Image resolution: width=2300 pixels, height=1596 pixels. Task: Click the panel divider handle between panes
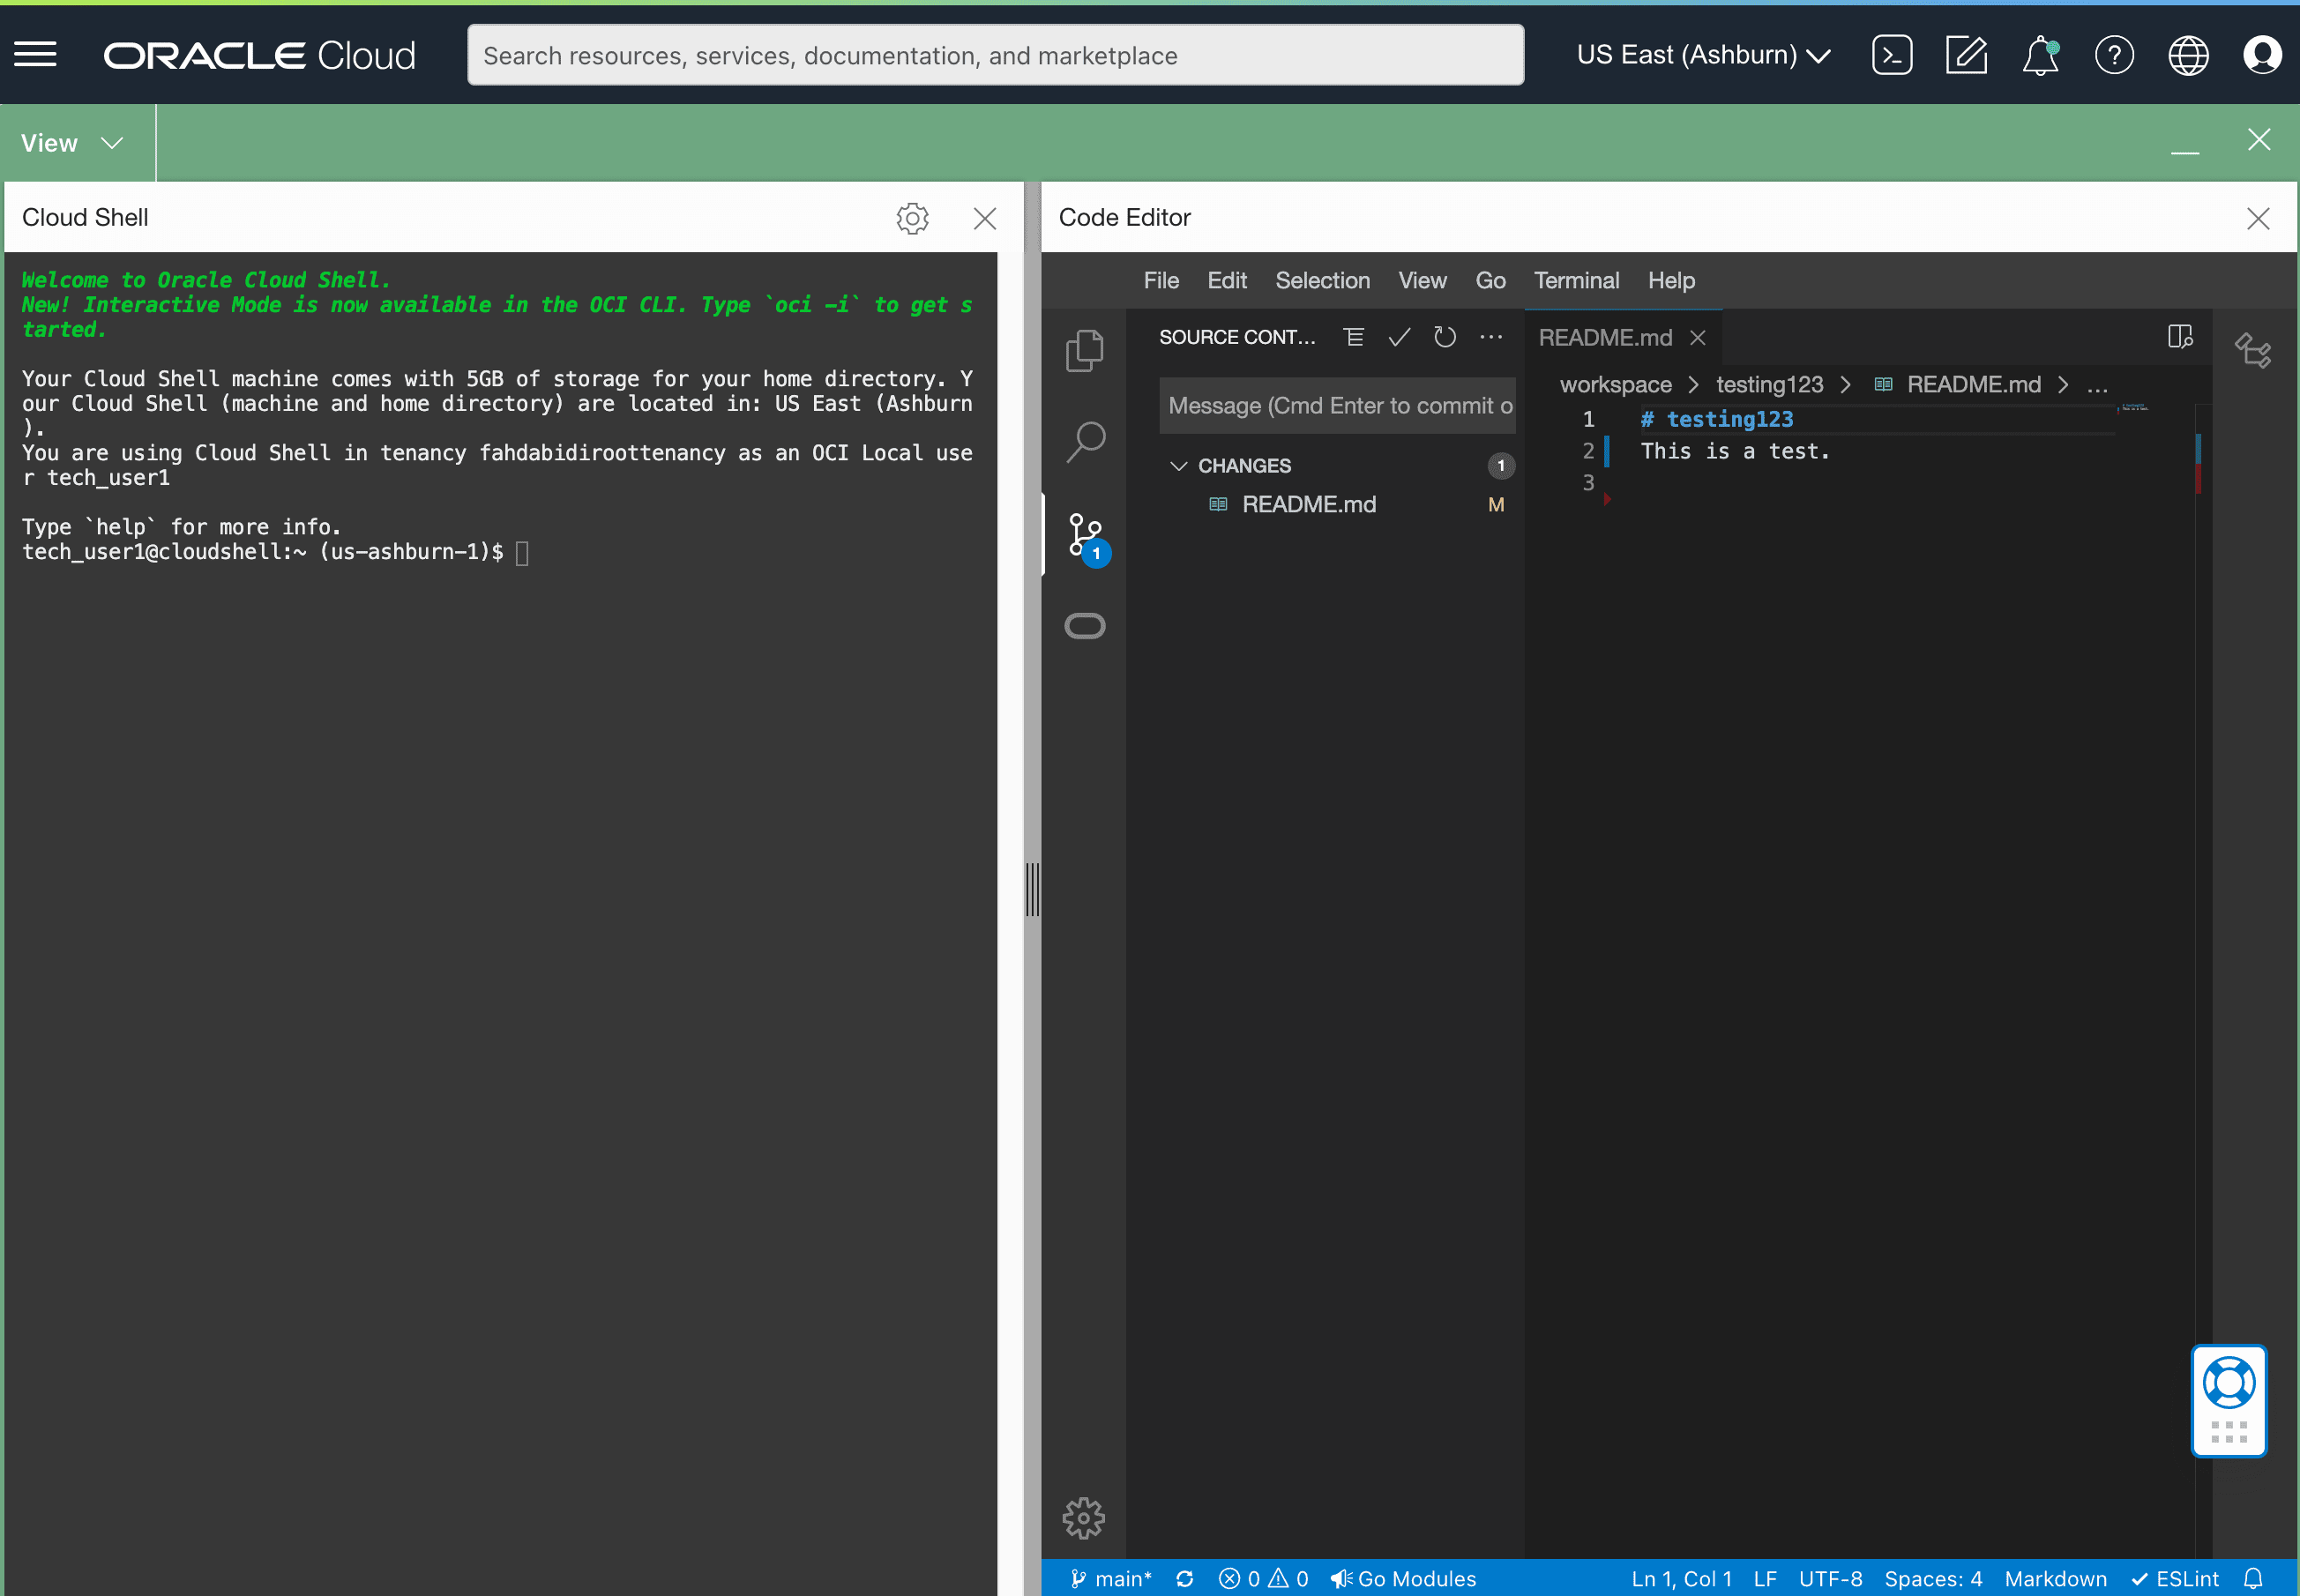click(x=1032, y=888)
